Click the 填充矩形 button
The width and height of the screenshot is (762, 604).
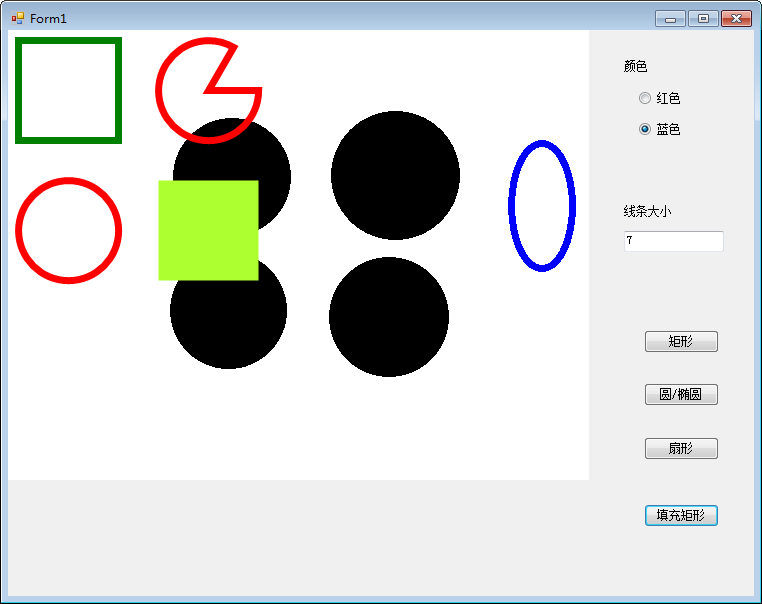681,515
